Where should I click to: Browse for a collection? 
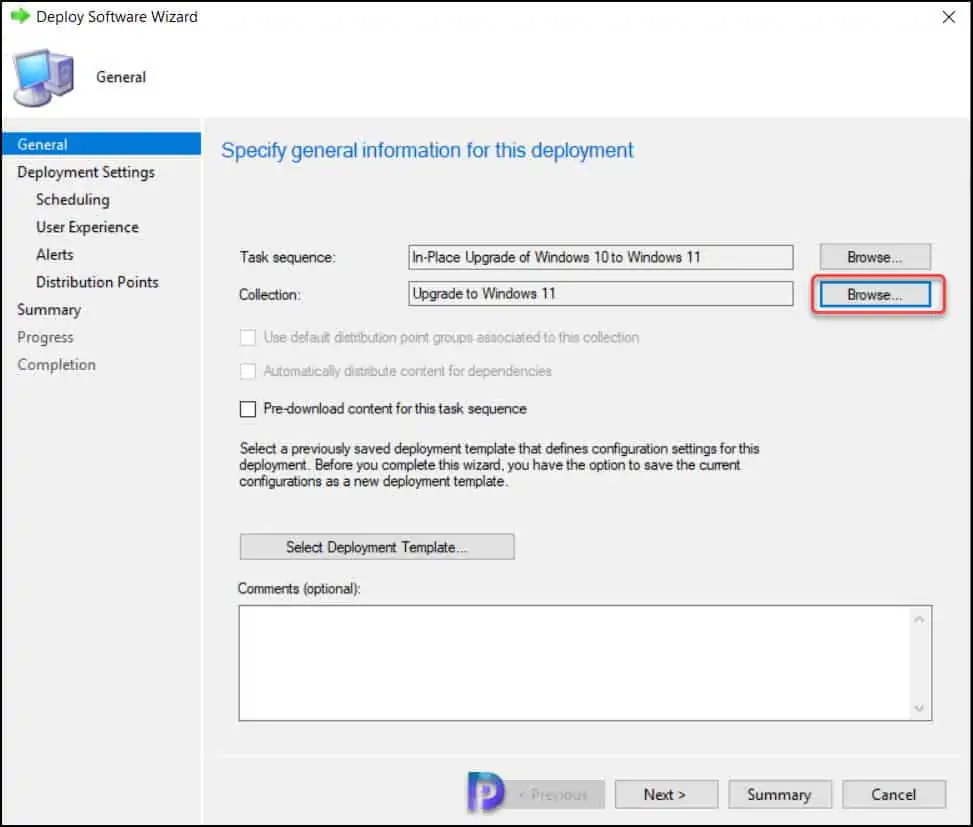(874, 294)
